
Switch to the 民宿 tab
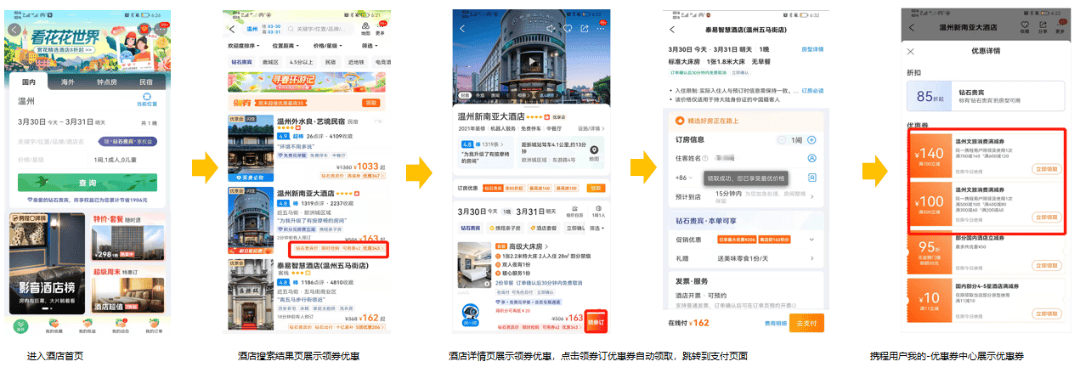145,82
